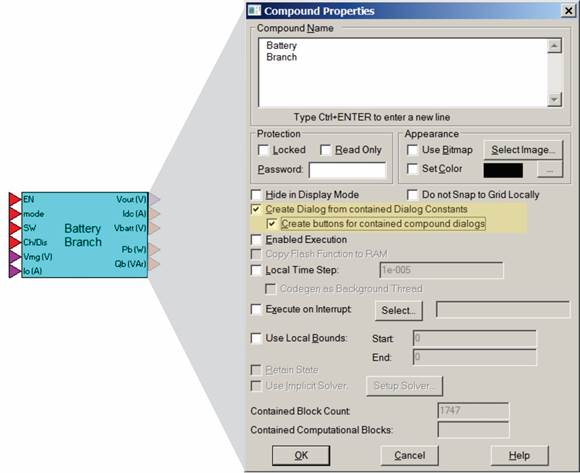Click the SW input connector triangle
This screenshot has height=473, width=580.
click(15, 228)
